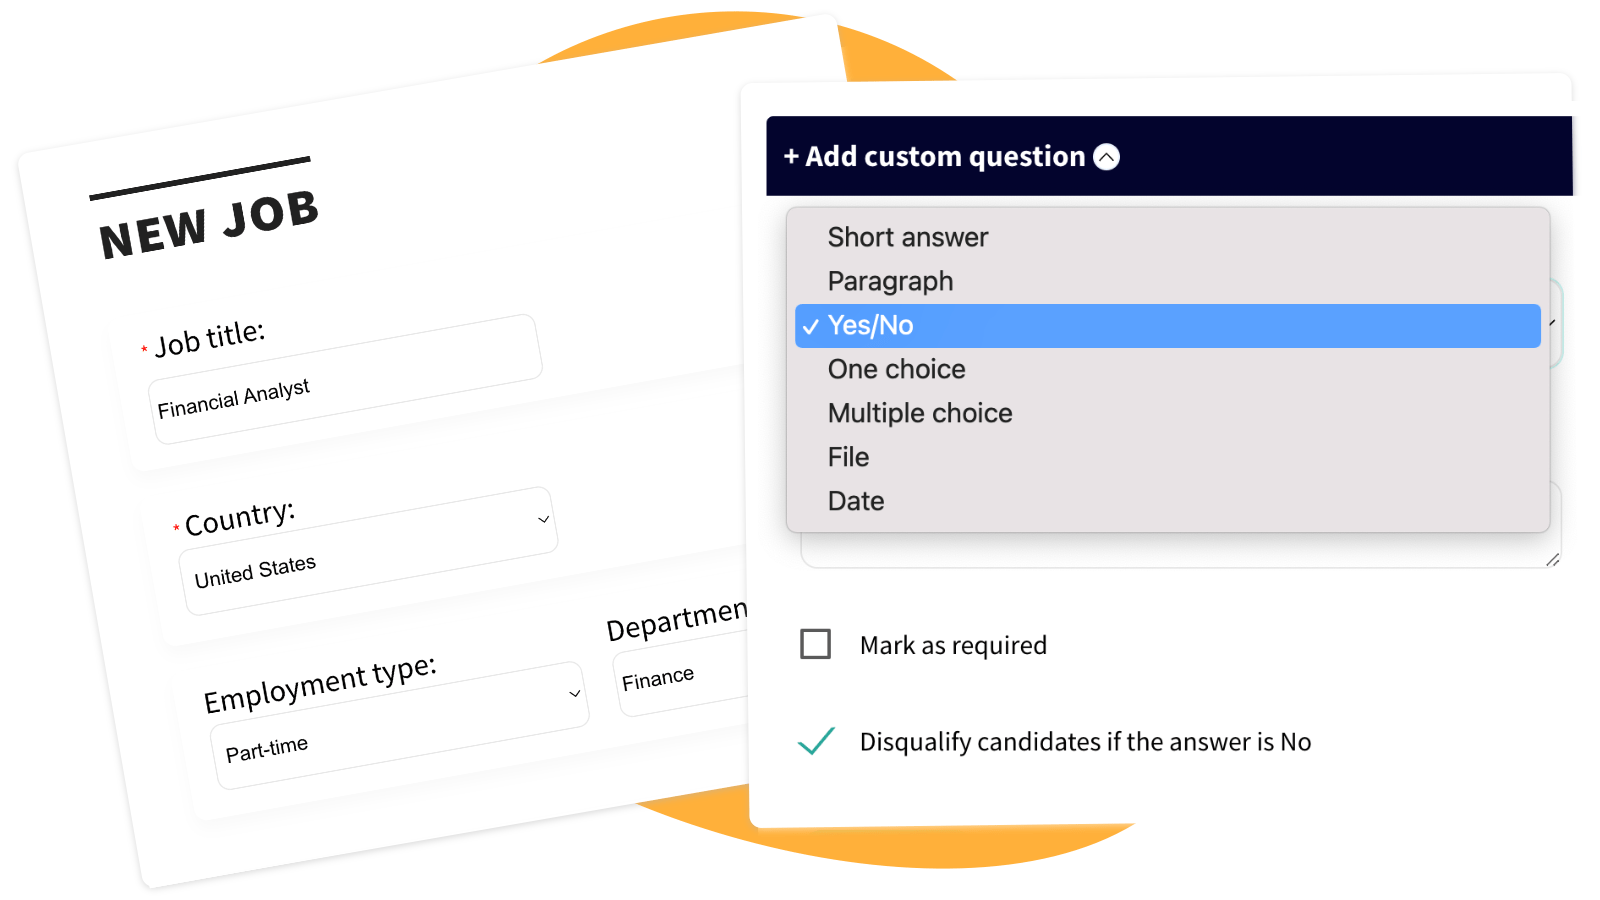Choose File question type
Screen dimensions: 1600x900
[x=848, y=458]
